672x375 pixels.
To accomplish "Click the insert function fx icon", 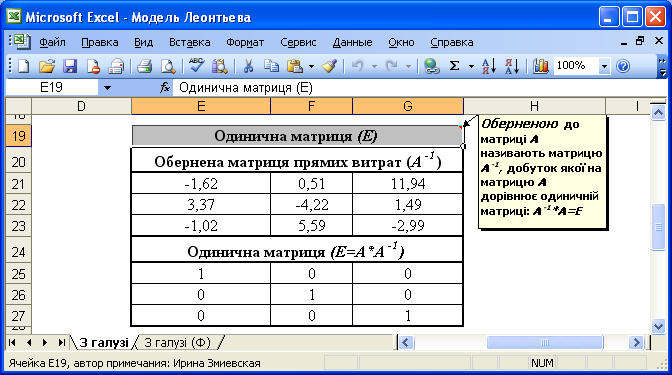I will [165, 88].
